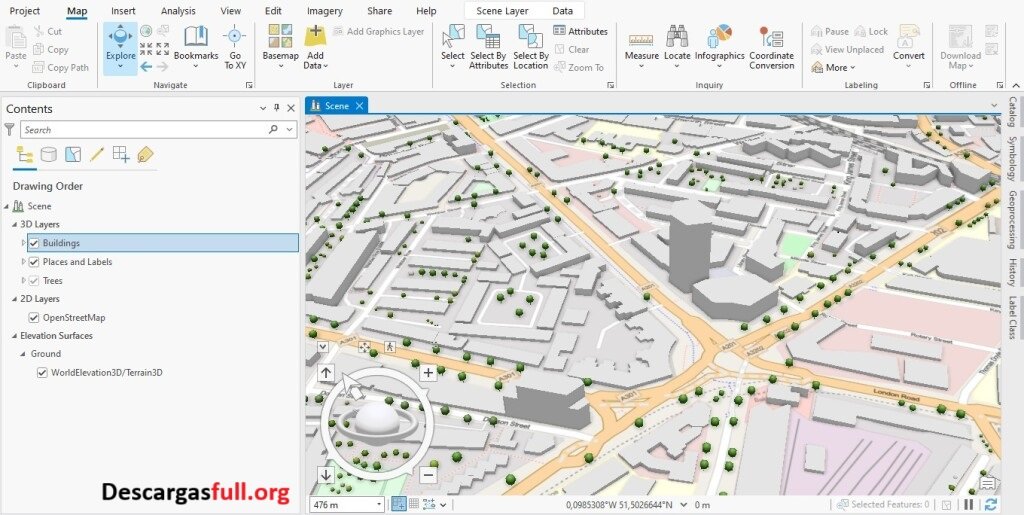Toggle the Trees layer checkbox
Image resolution: width=1024 pixels, height=515 pixels.
(34, 281)
